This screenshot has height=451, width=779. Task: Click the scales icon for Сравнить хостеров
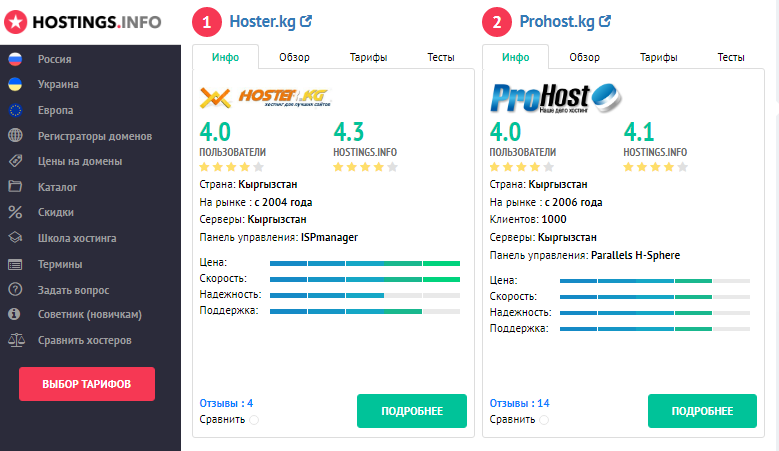click(x=16, y=340)
